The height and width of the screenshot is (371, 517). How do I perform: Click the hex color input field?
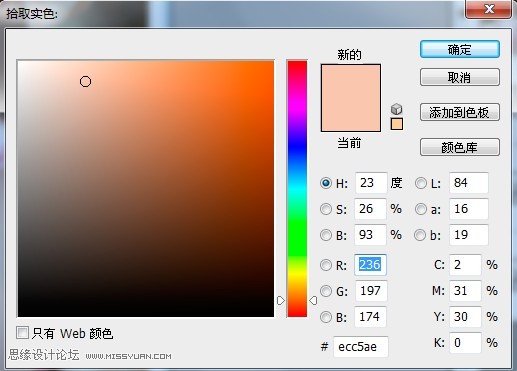pos(361,347)
